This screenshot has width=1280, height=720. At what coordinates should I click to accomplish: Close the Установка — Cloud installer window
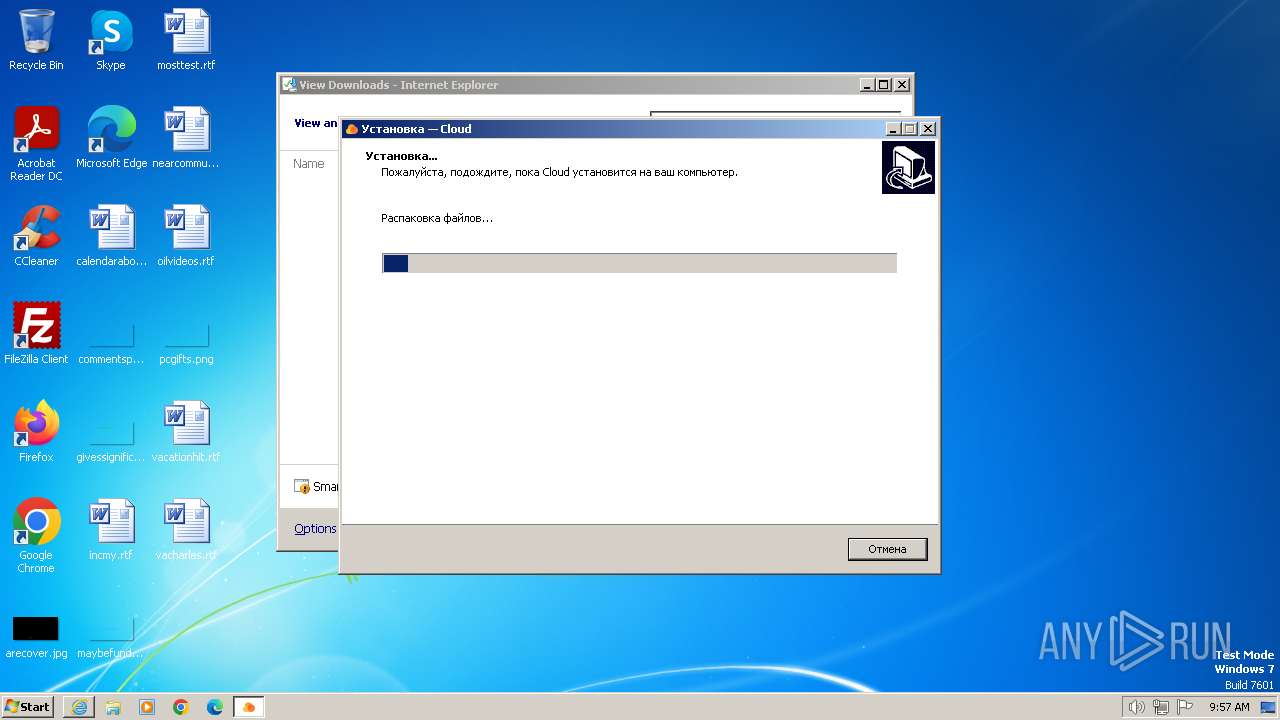pos(928,129)
